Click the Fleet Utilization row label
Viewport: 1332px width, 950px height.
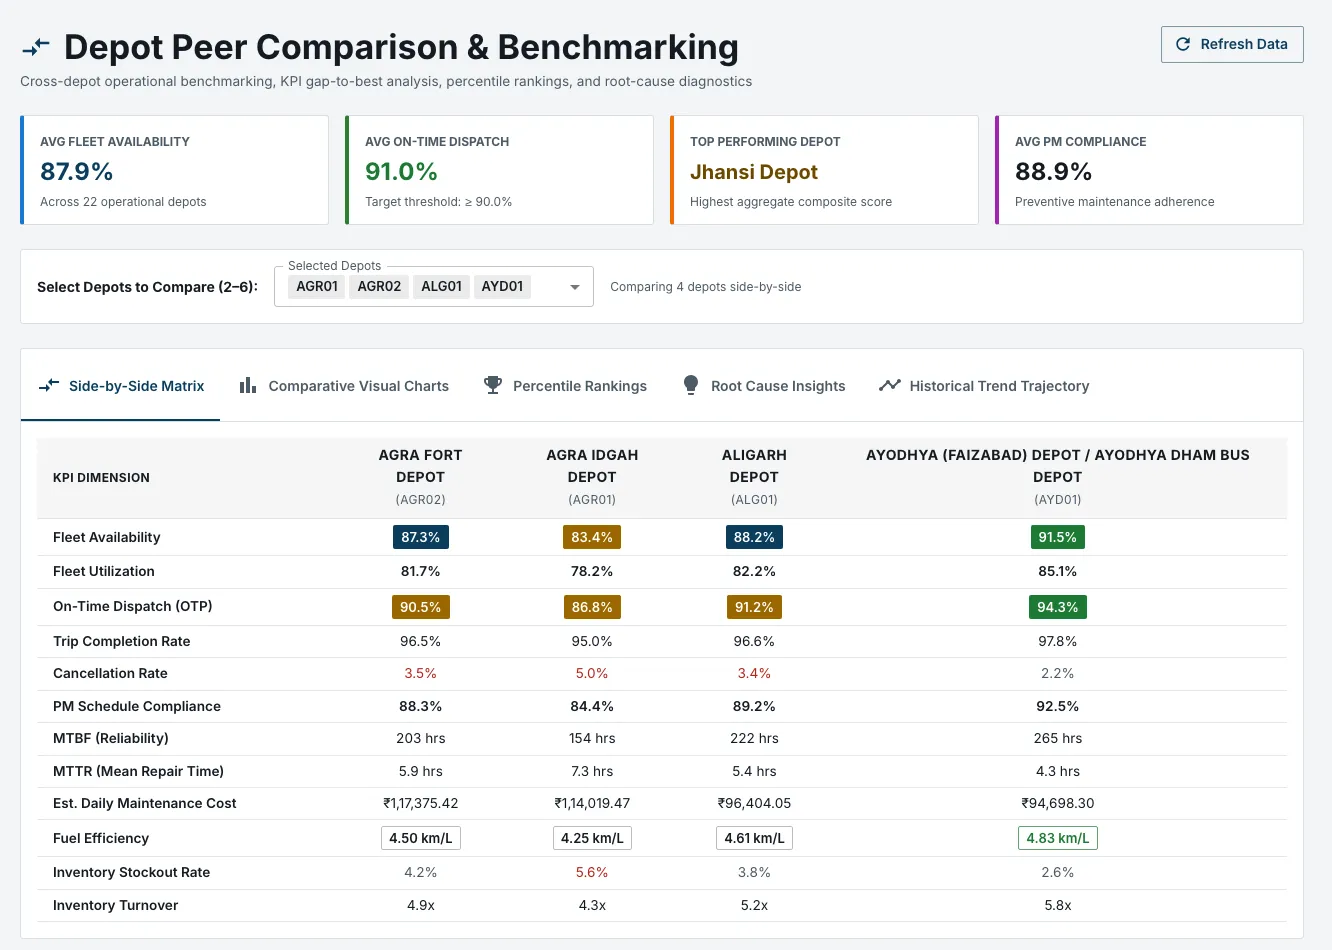click(x=104, y=571)
